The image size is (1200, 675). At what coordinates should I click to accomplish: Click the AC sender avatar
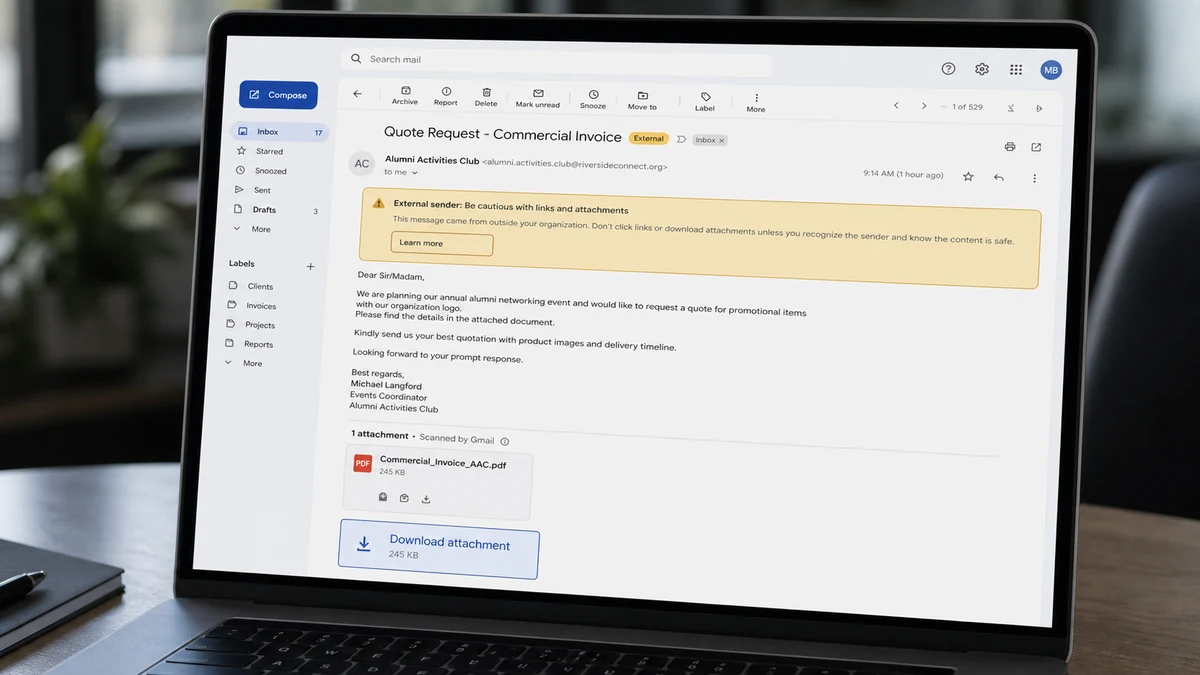click(362, 164)
